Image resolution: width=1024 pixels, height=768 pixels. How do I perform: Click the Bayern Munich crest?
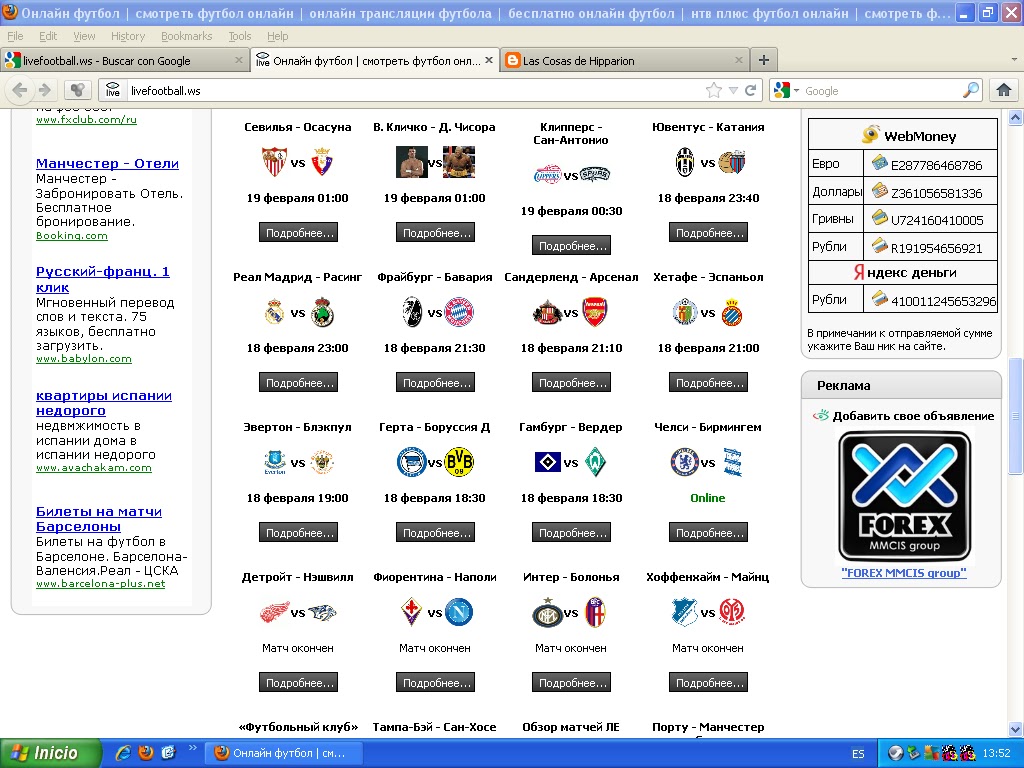click(x=459, y=312)
